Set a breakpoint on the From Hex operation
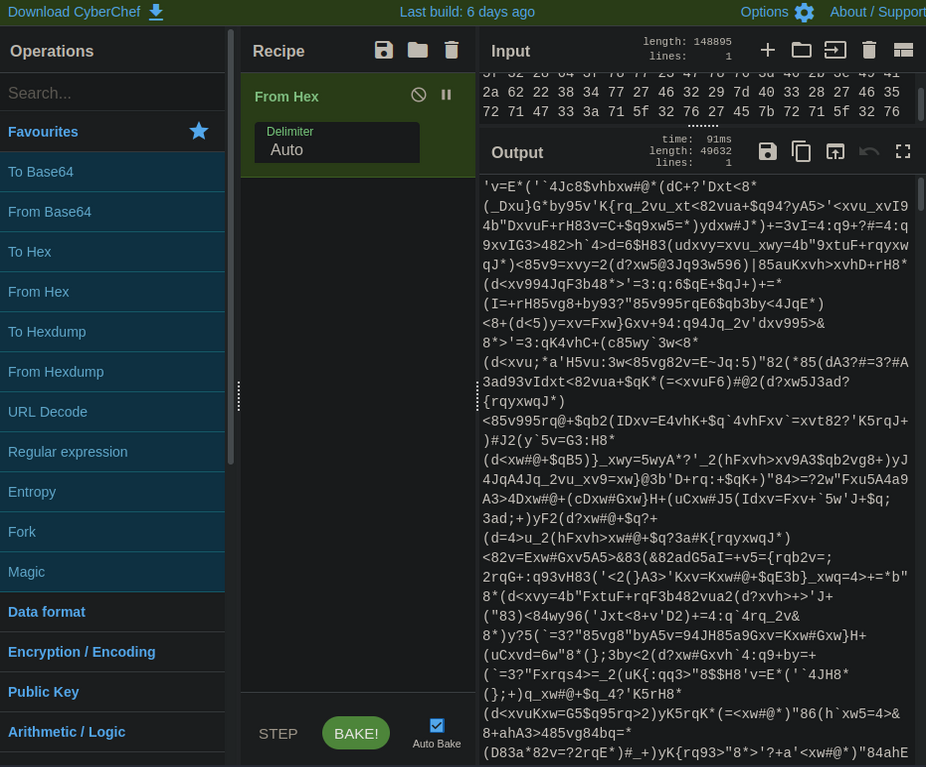Screen dimensions: 926x767 [x=446, y=96]
